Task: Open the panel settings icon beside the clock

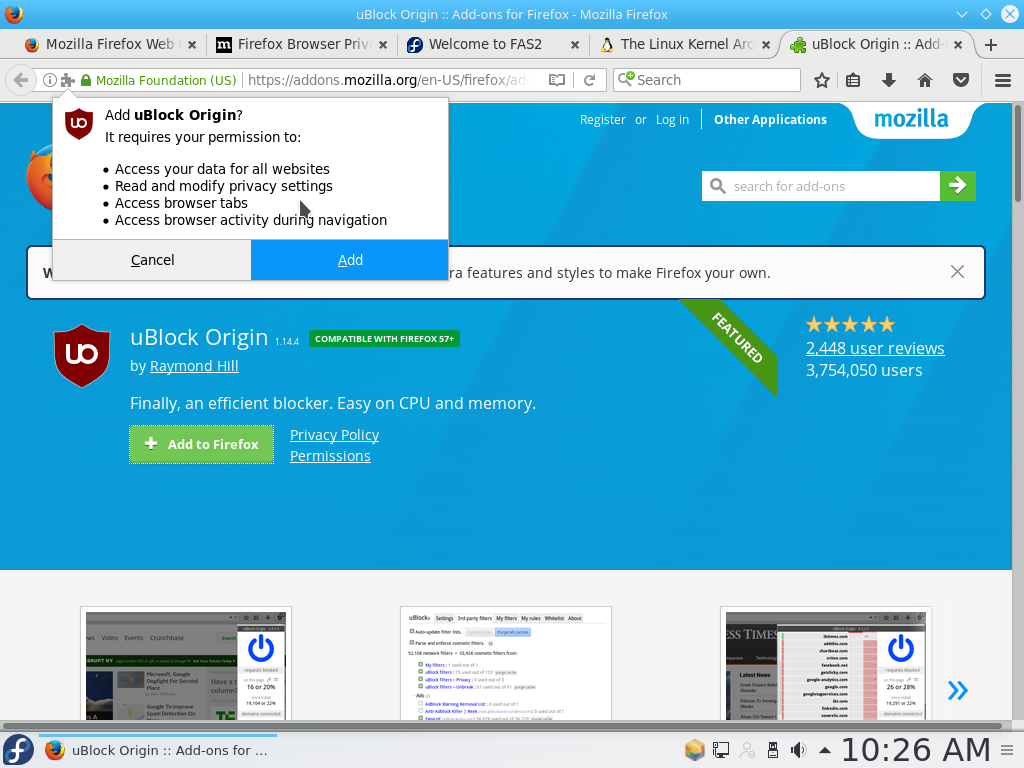Action: coord(1008,750)
